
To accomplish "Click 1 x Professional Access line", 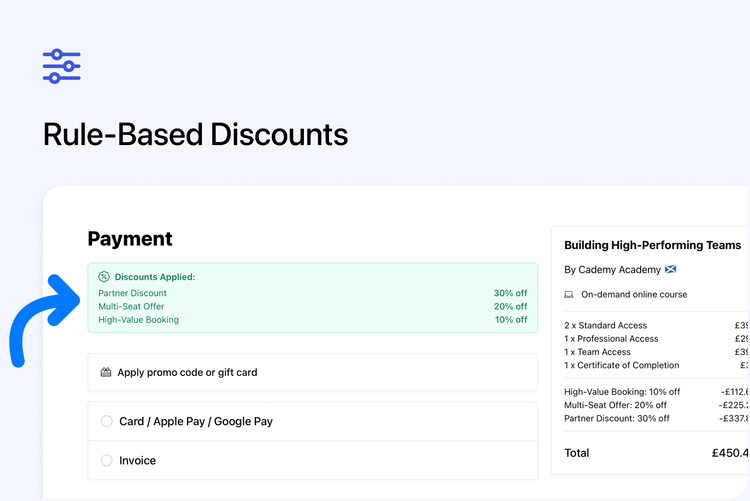I will pos(611,339).
